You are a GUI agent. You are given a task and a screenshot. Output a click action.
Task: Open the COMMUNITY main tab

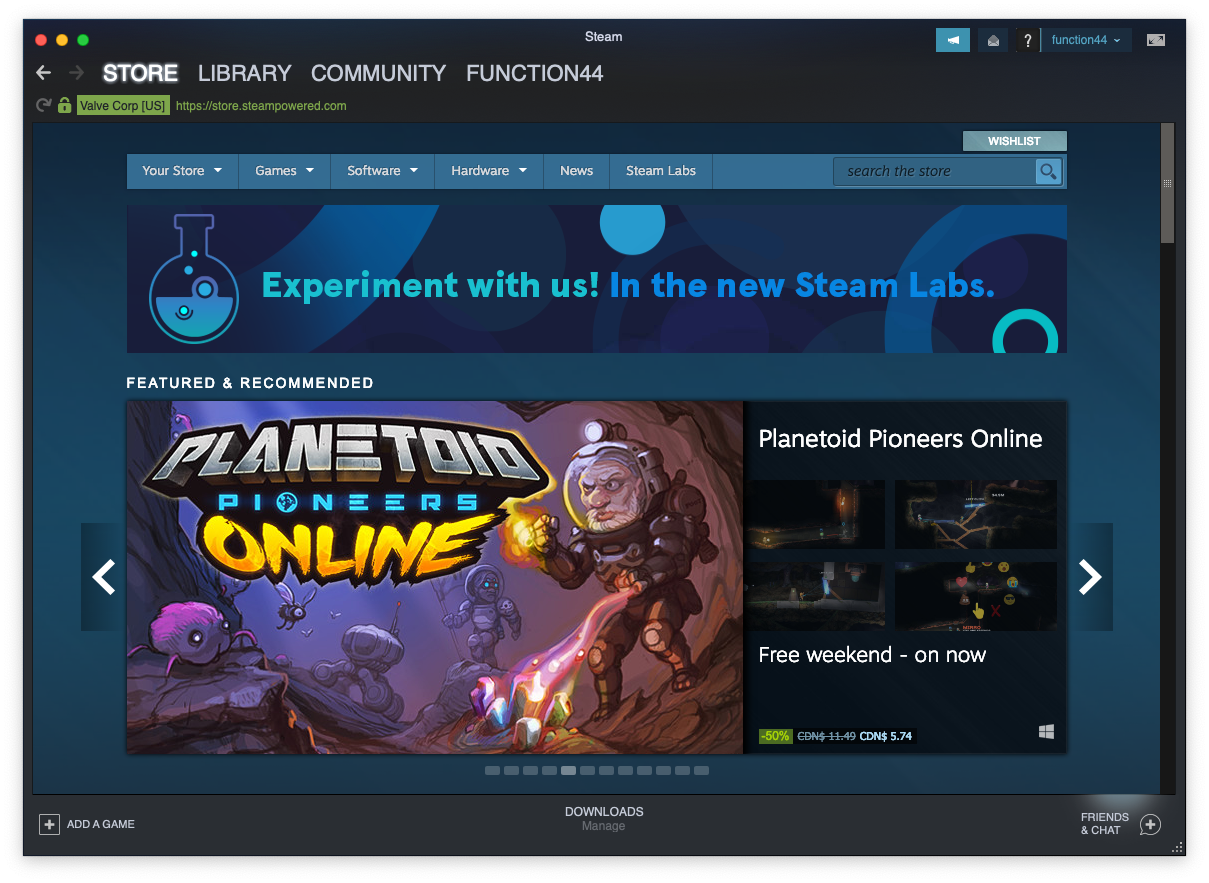[x=378, y=73]
